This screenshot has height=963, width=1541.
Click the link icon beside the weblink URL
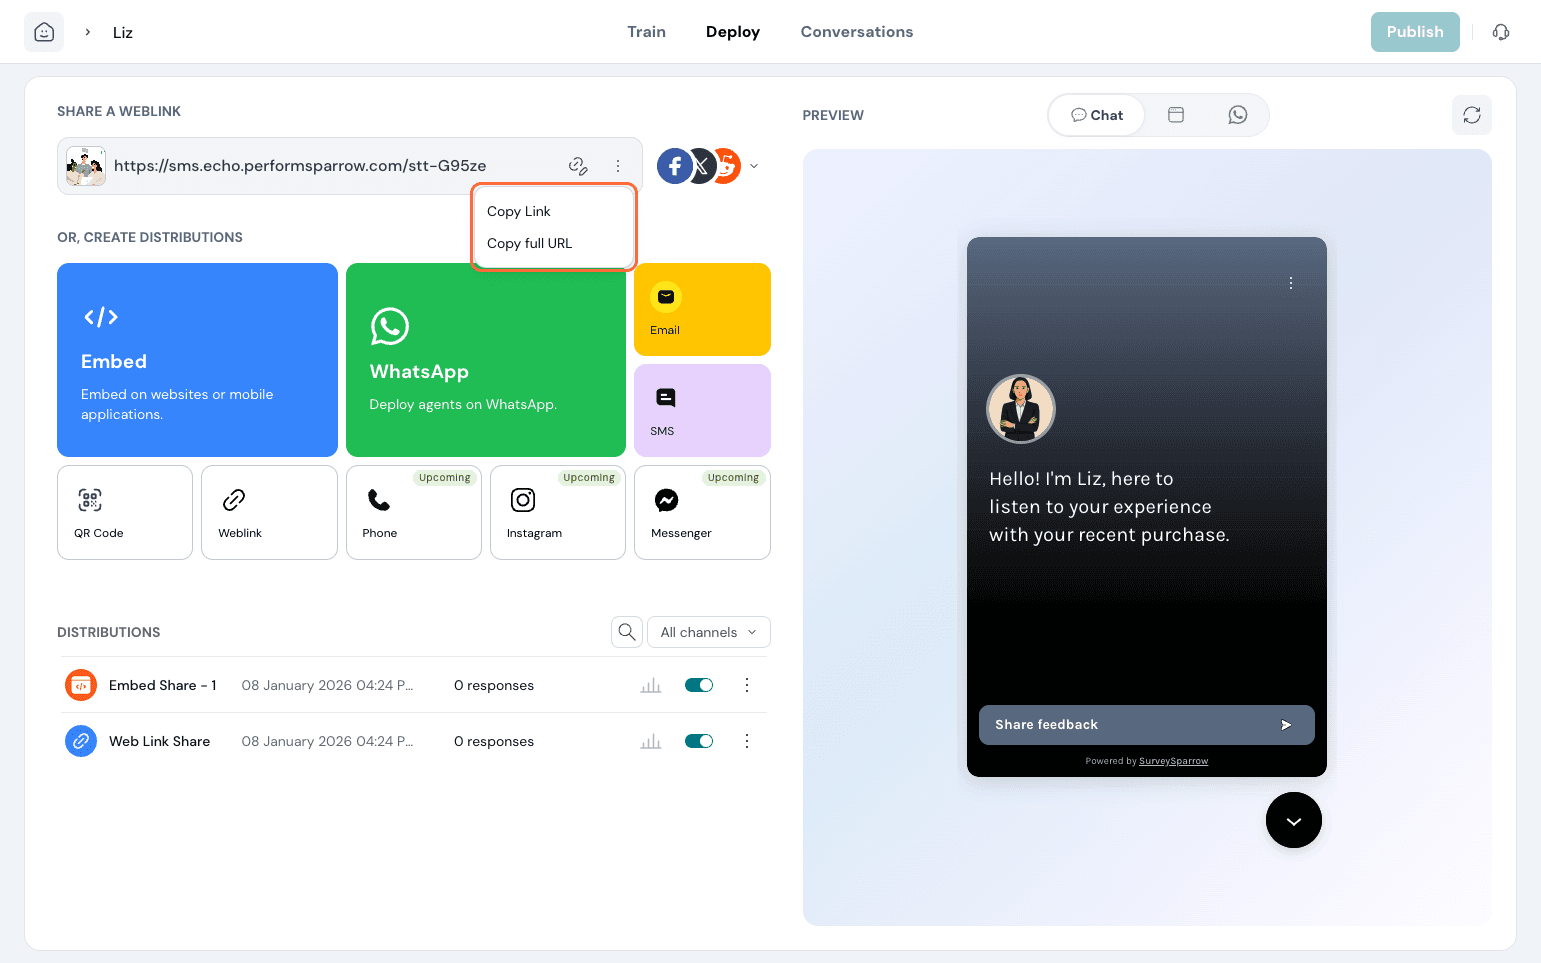point(578,166)
